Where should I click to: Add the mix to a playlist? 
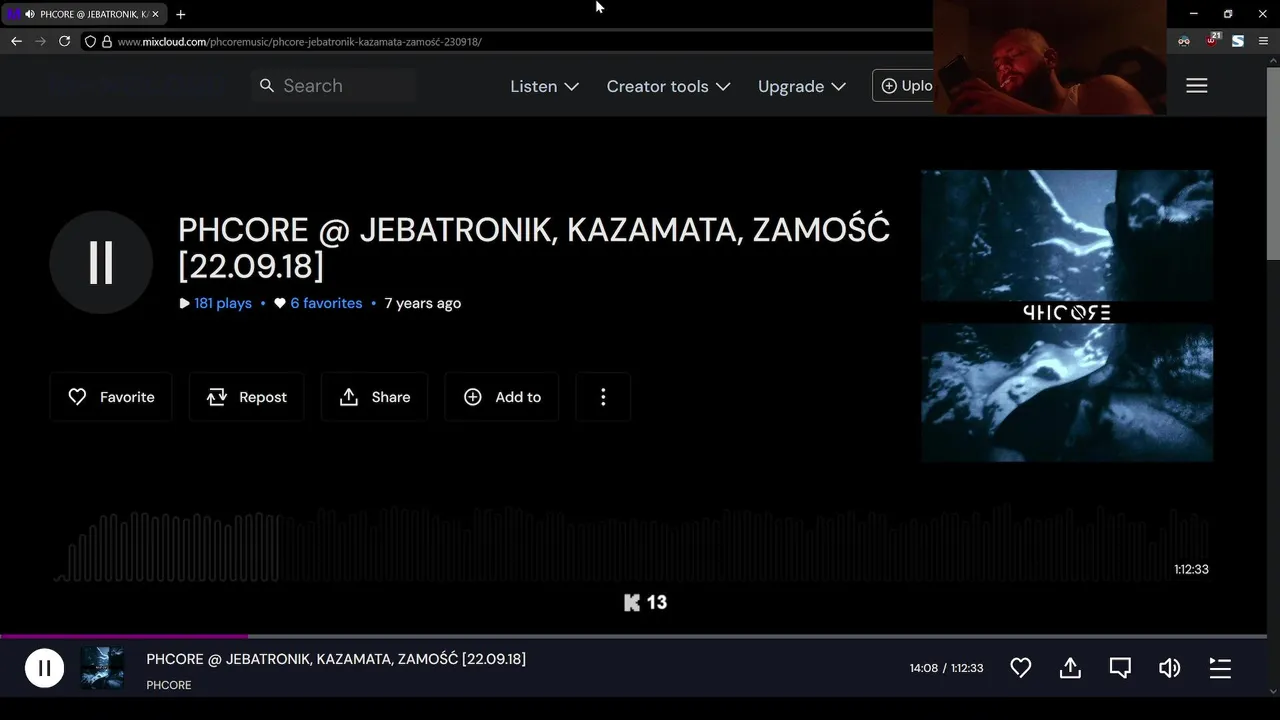click(x=502, y=397)
